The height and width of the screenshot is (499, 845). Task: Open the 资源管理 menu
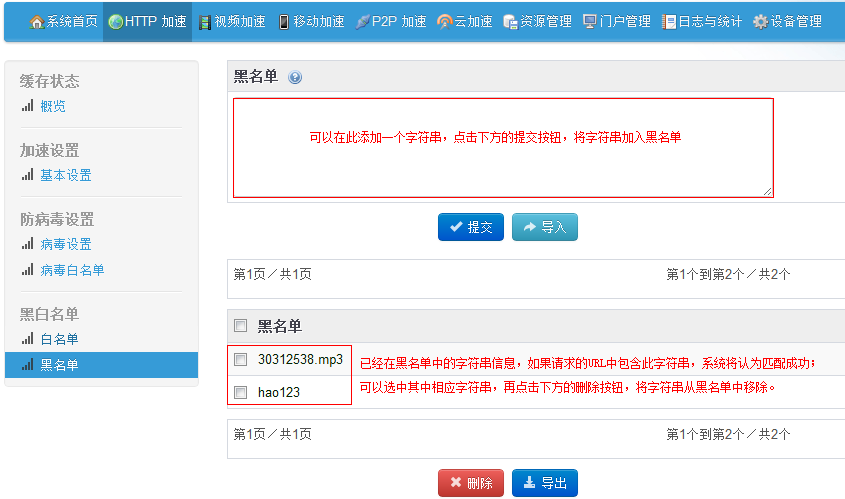538,22
